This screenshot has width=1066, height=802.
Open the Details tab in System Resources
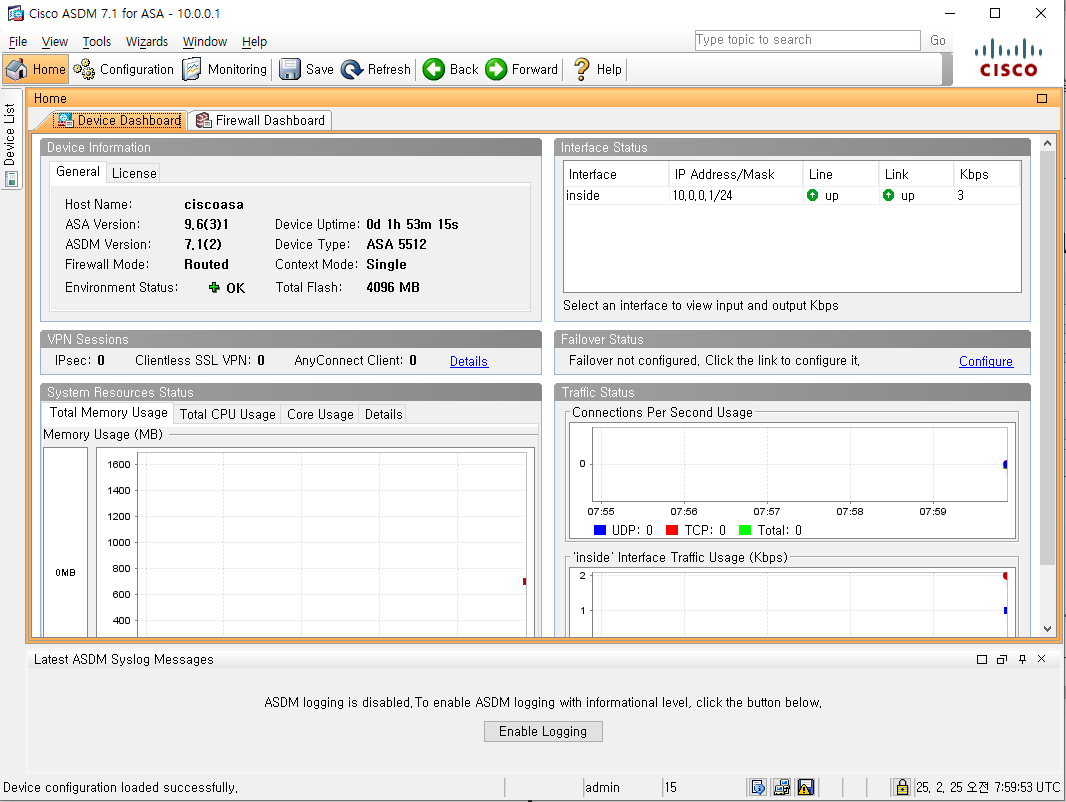coord(383,415)
